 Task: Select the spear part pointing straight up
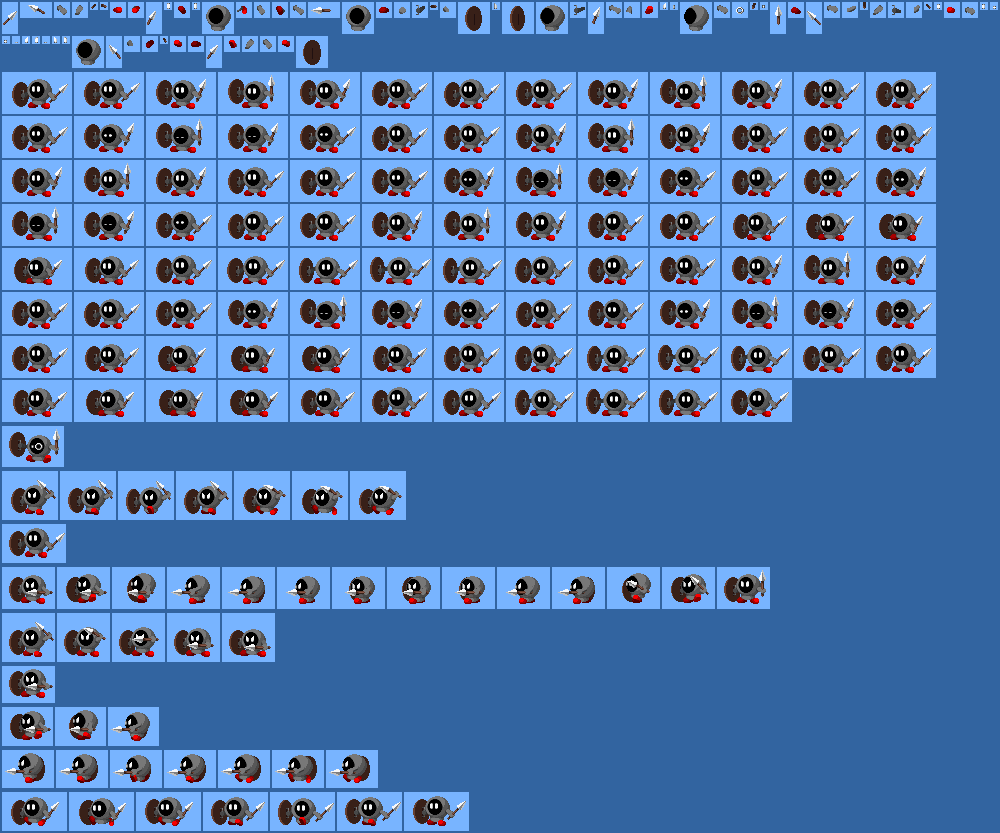click(x=778, y=18)
